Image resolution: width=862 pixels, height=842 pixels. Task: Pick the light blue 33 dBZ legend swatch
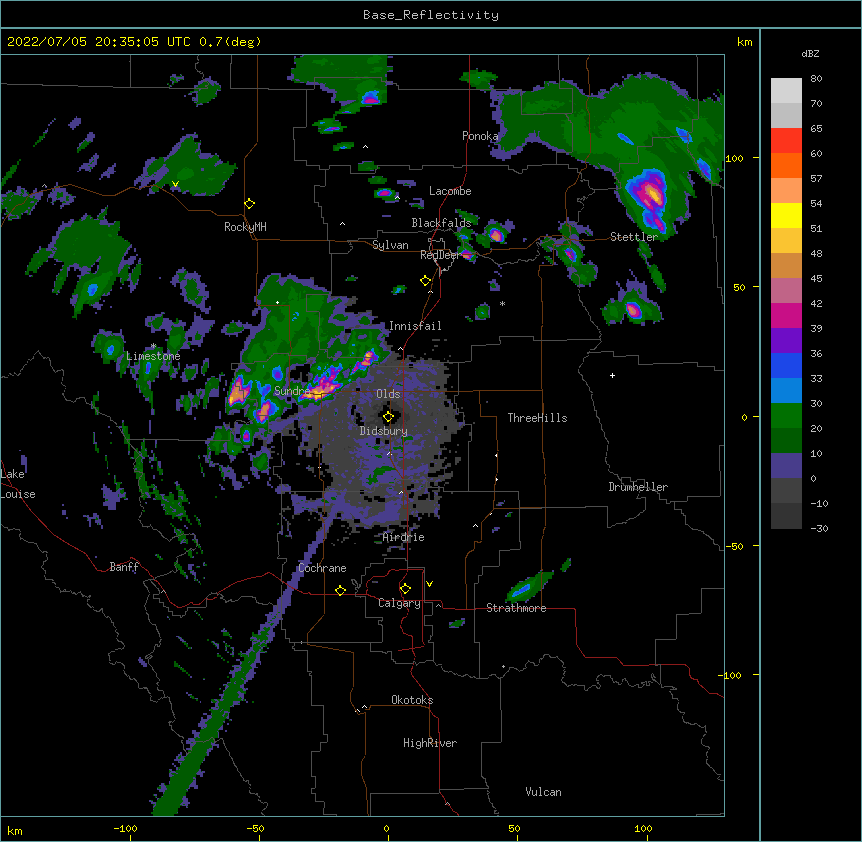click(786, 390)
